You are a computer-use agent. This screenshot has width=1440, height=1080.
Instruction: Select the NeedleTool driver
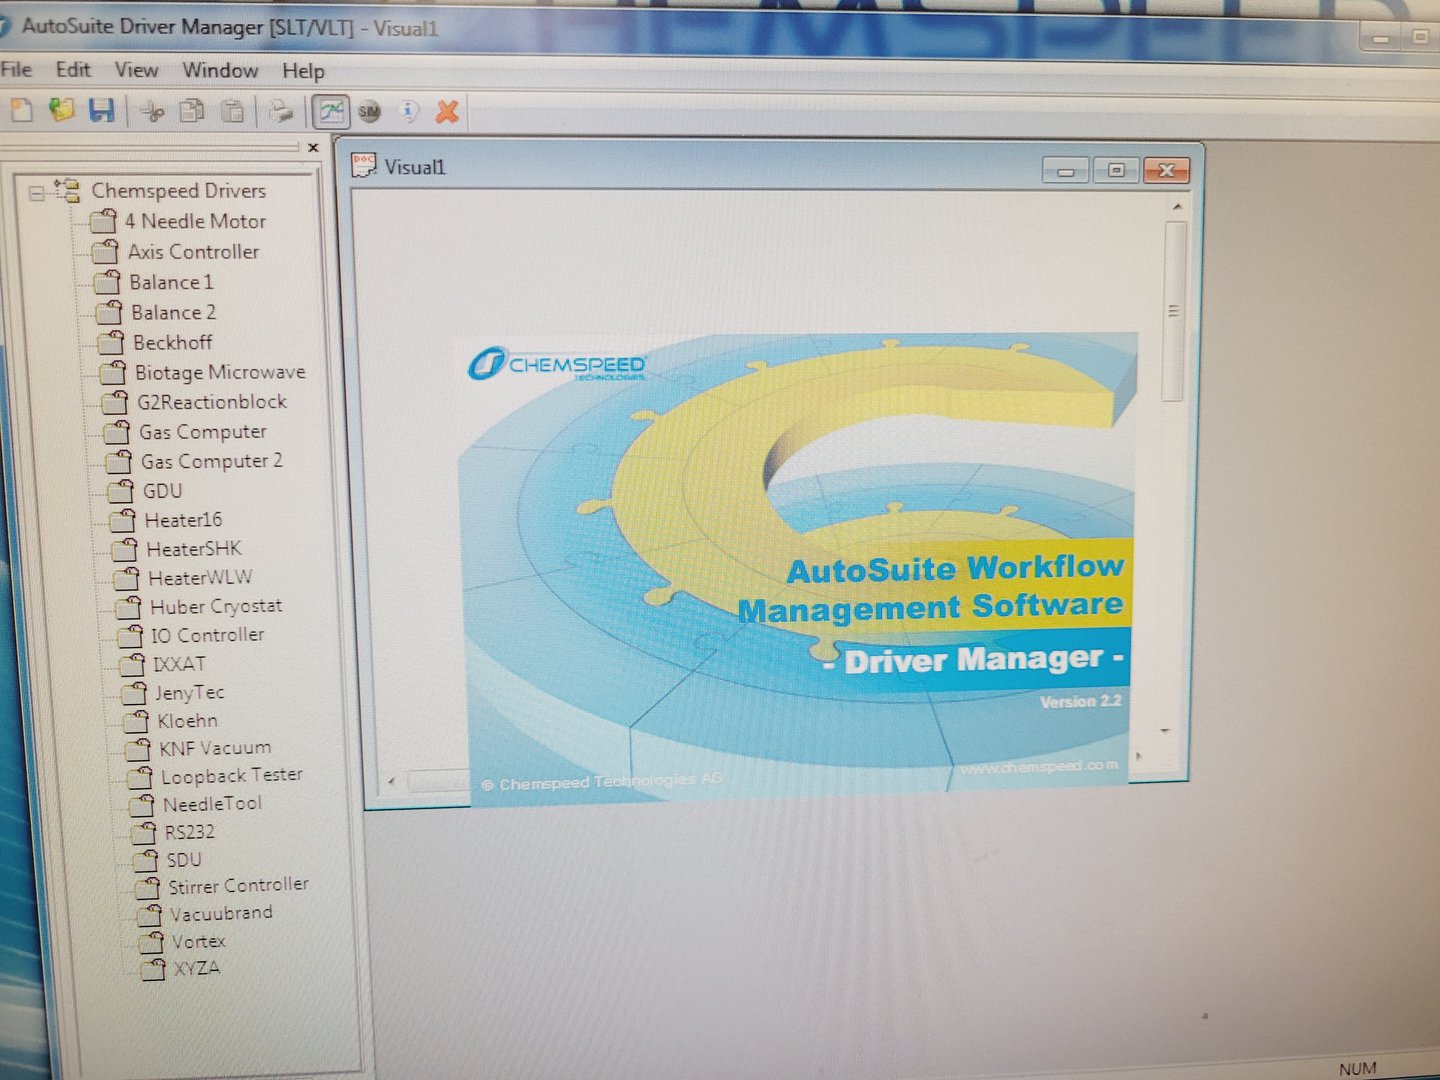[212, 803]
